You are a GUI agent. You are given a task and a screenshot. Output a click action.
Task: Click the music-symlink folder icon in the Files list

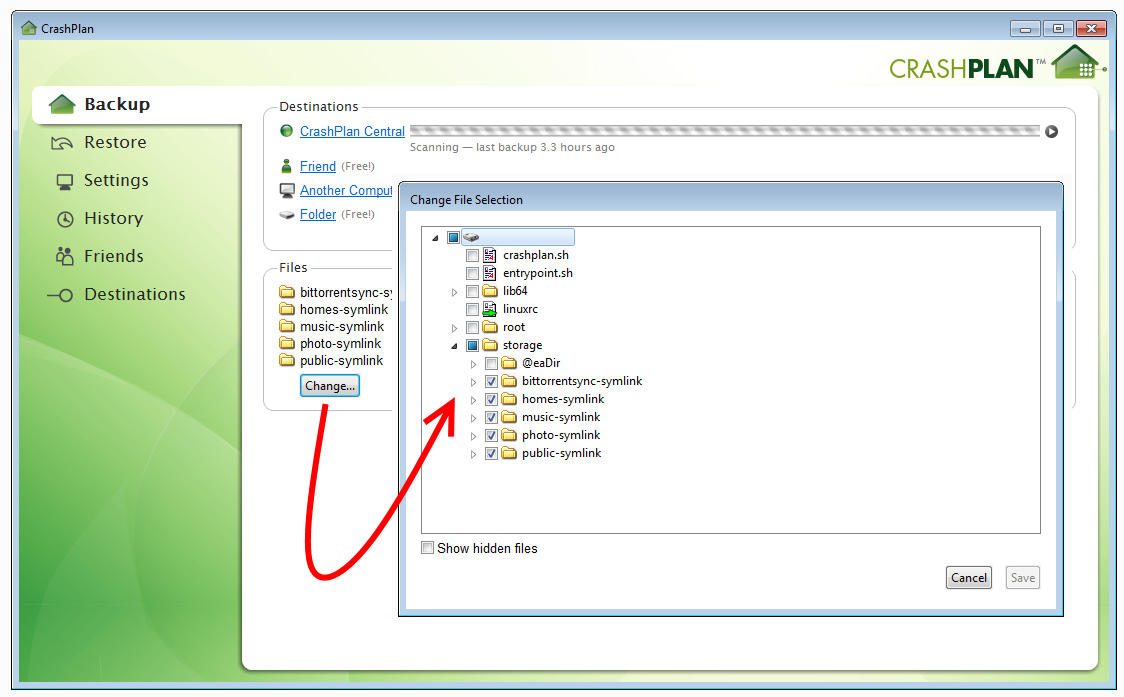(287, 326)
